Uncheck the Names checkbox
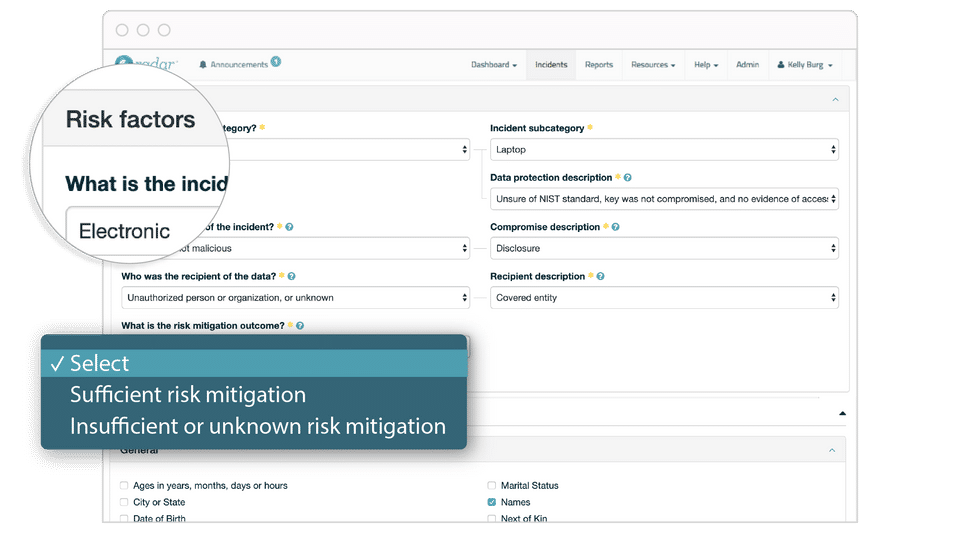 point(492,502)
